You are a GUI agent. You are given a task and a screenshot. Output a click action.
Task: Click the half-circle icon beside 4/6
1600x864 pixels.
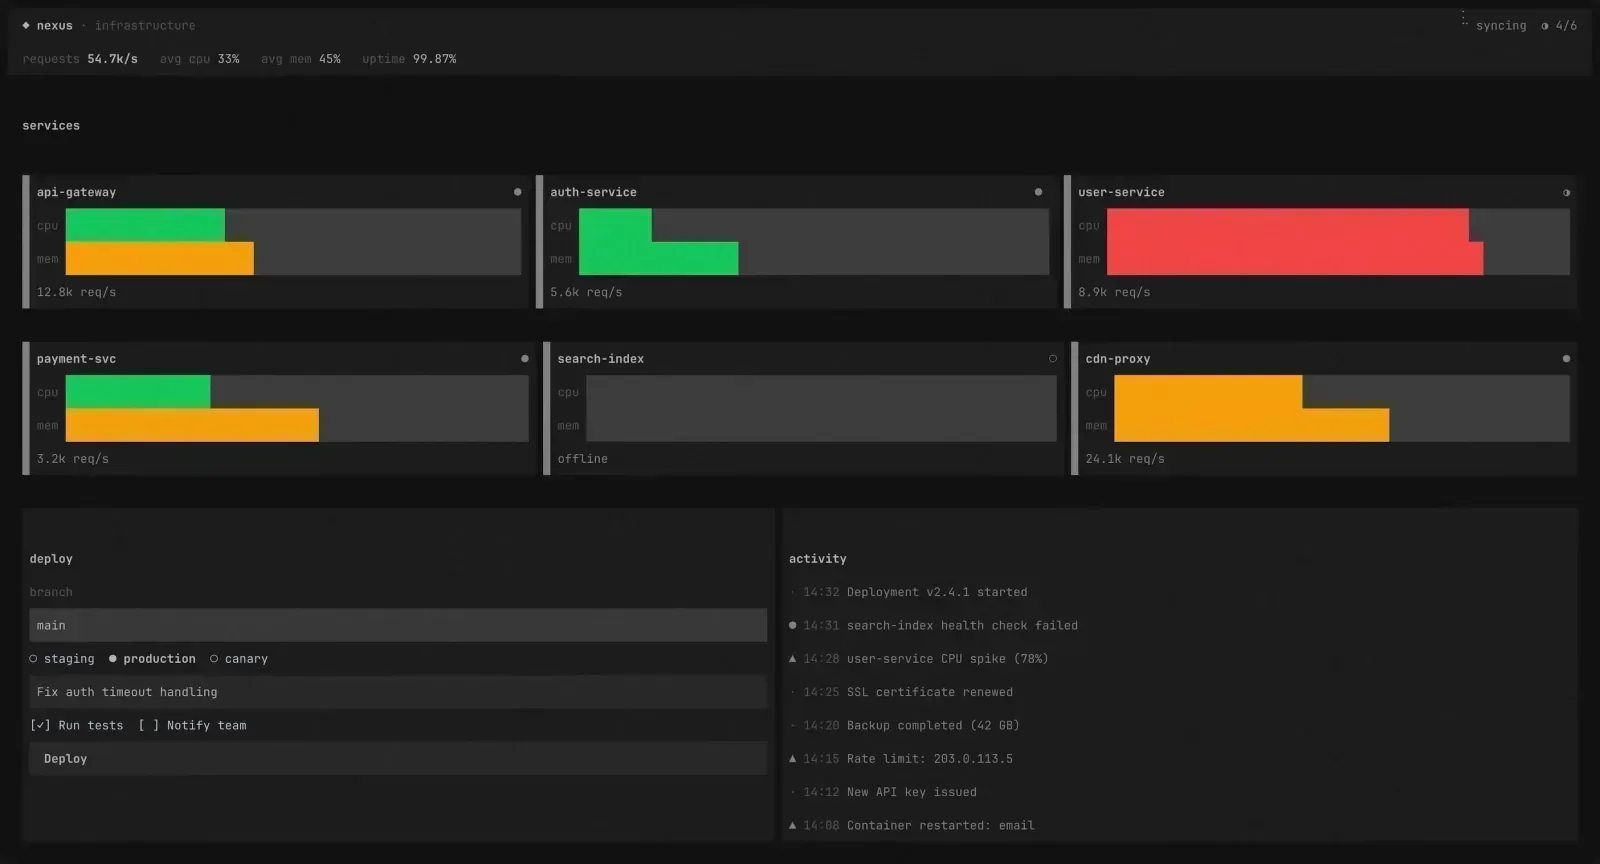coord(1545,26)
